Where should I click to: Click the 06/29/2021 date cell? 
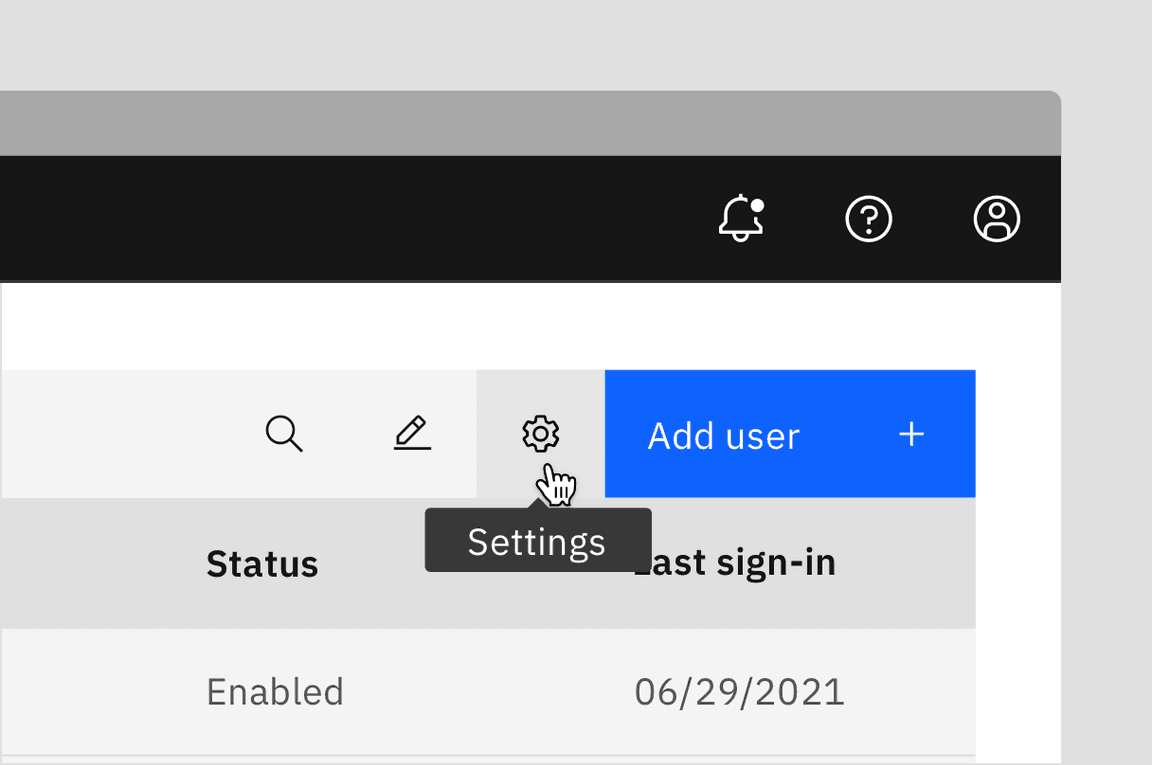(739, 692)
